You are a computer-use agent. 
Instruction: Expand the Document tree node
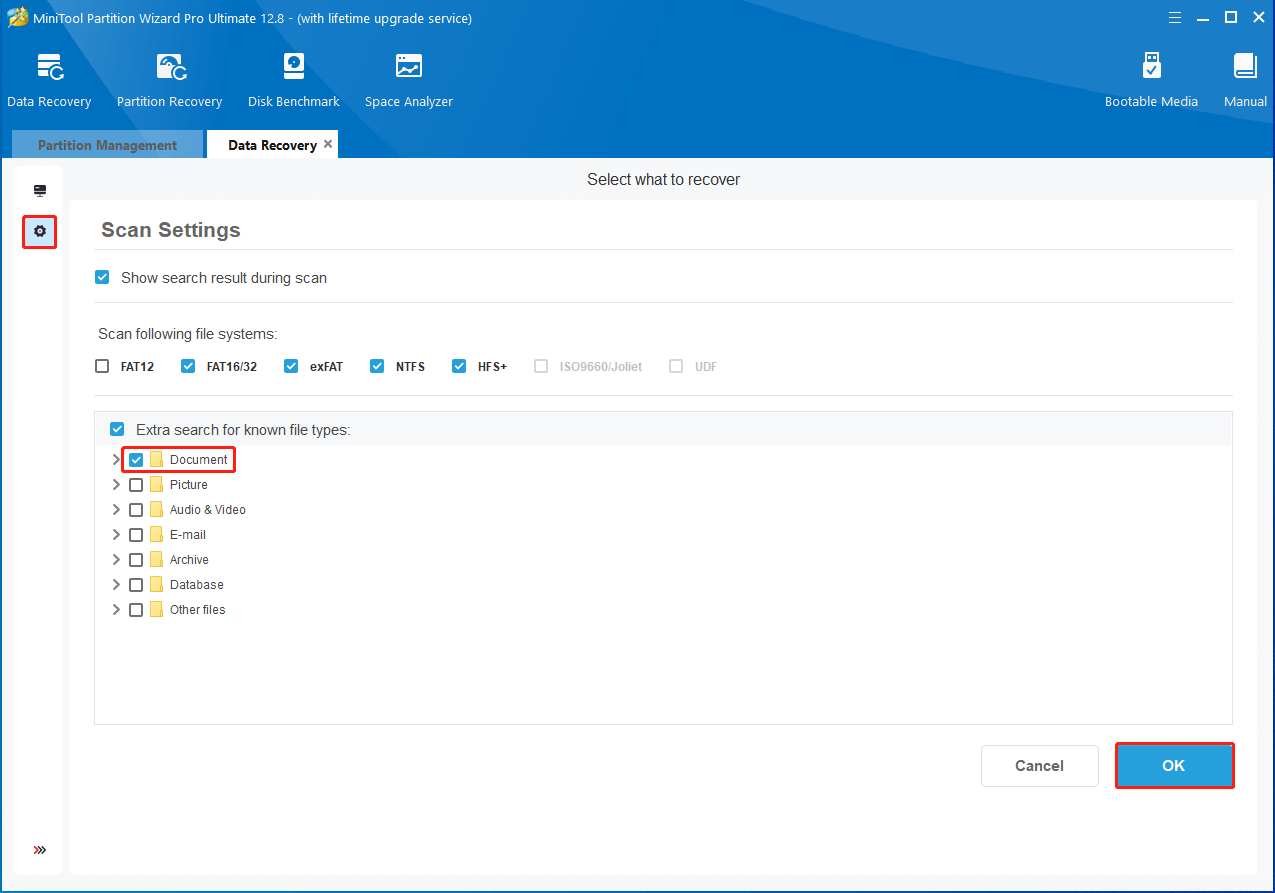coord(116,460)
